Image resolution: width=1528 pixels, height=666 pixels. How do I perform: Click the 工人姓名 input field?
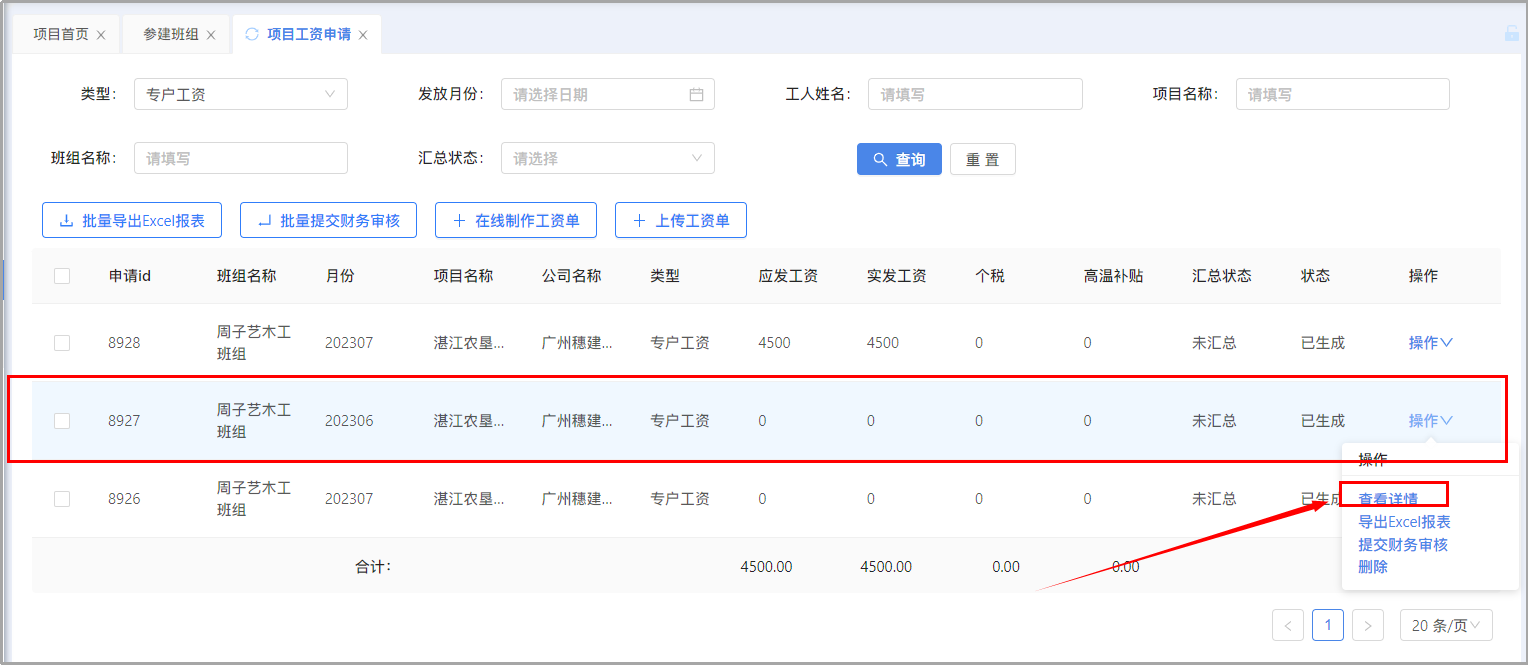[975, 95]
